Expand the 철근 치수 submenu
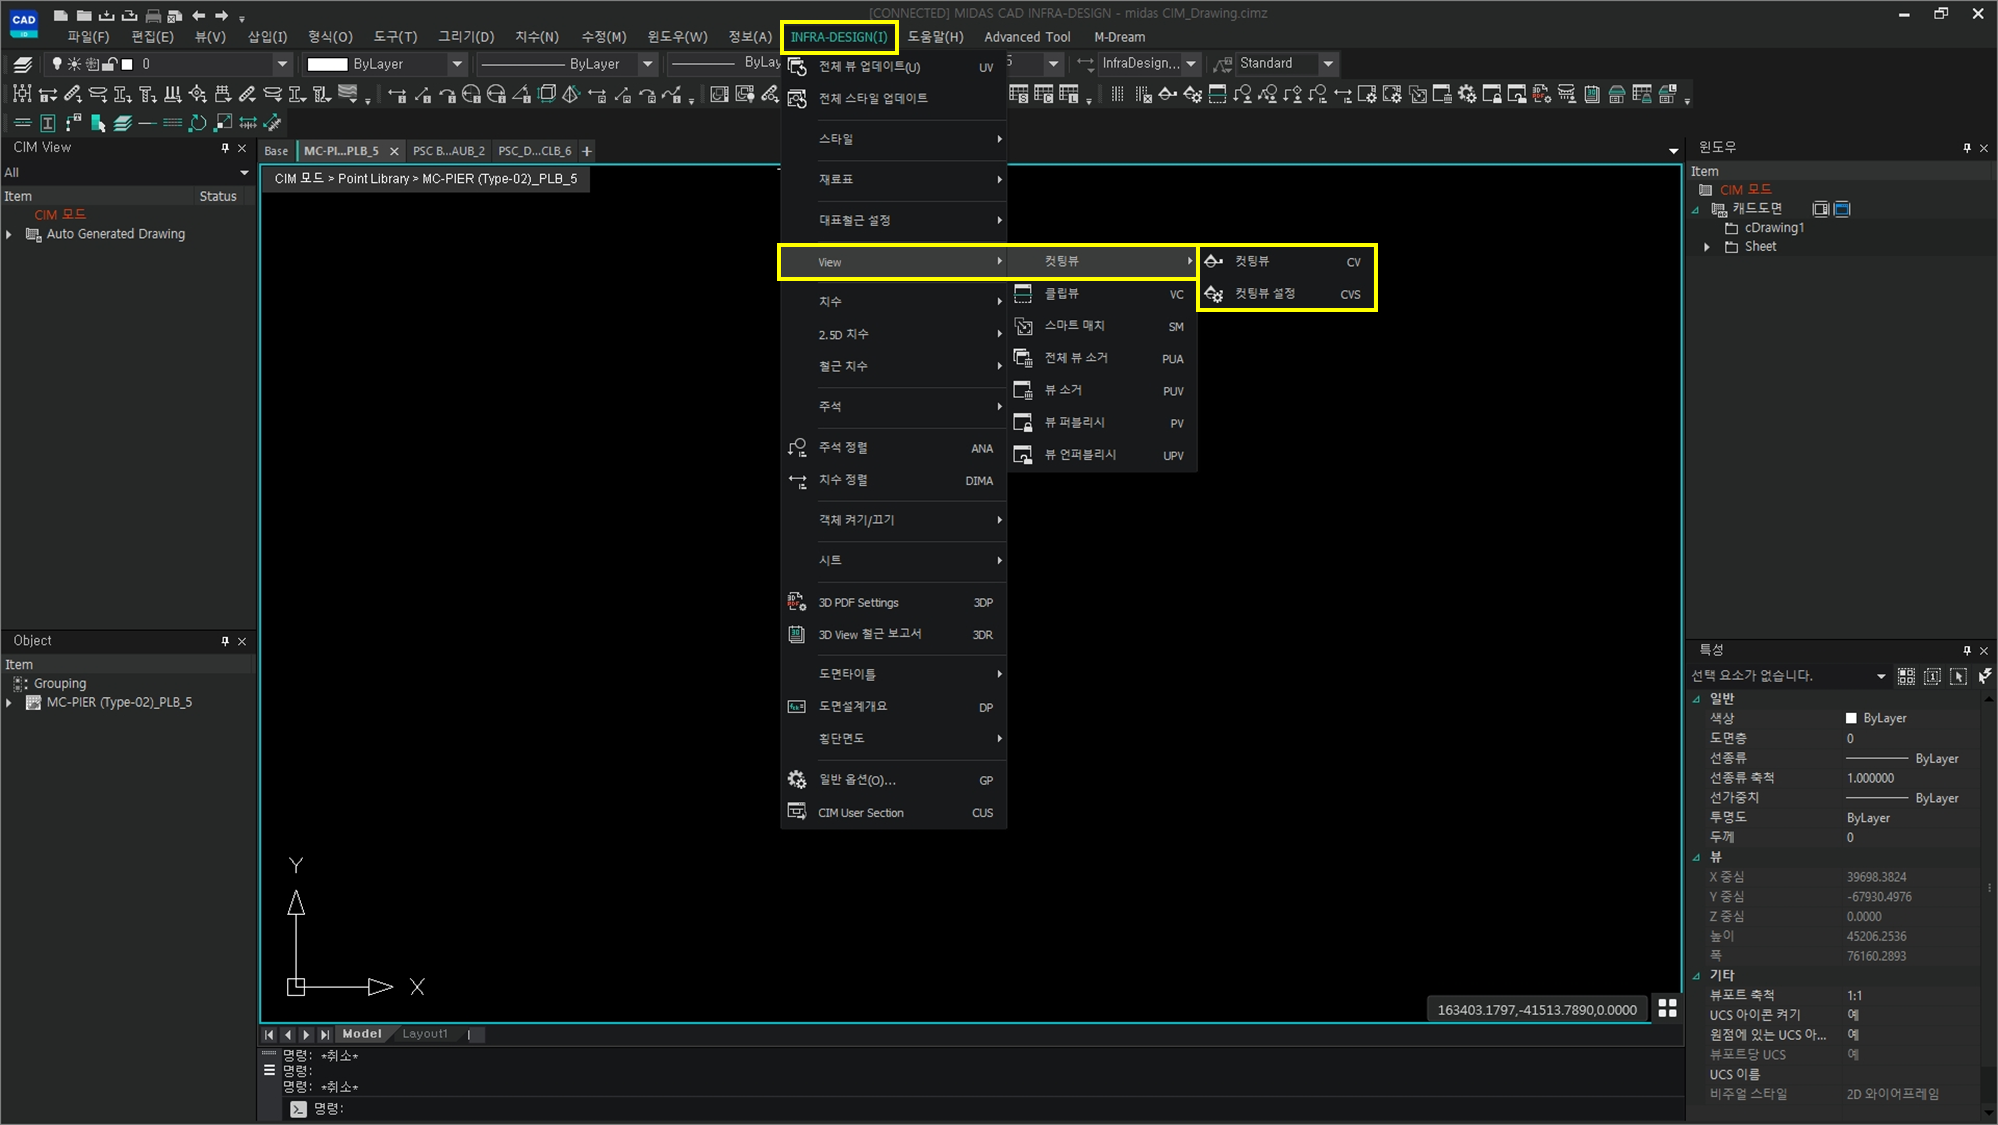 (893, 366)
